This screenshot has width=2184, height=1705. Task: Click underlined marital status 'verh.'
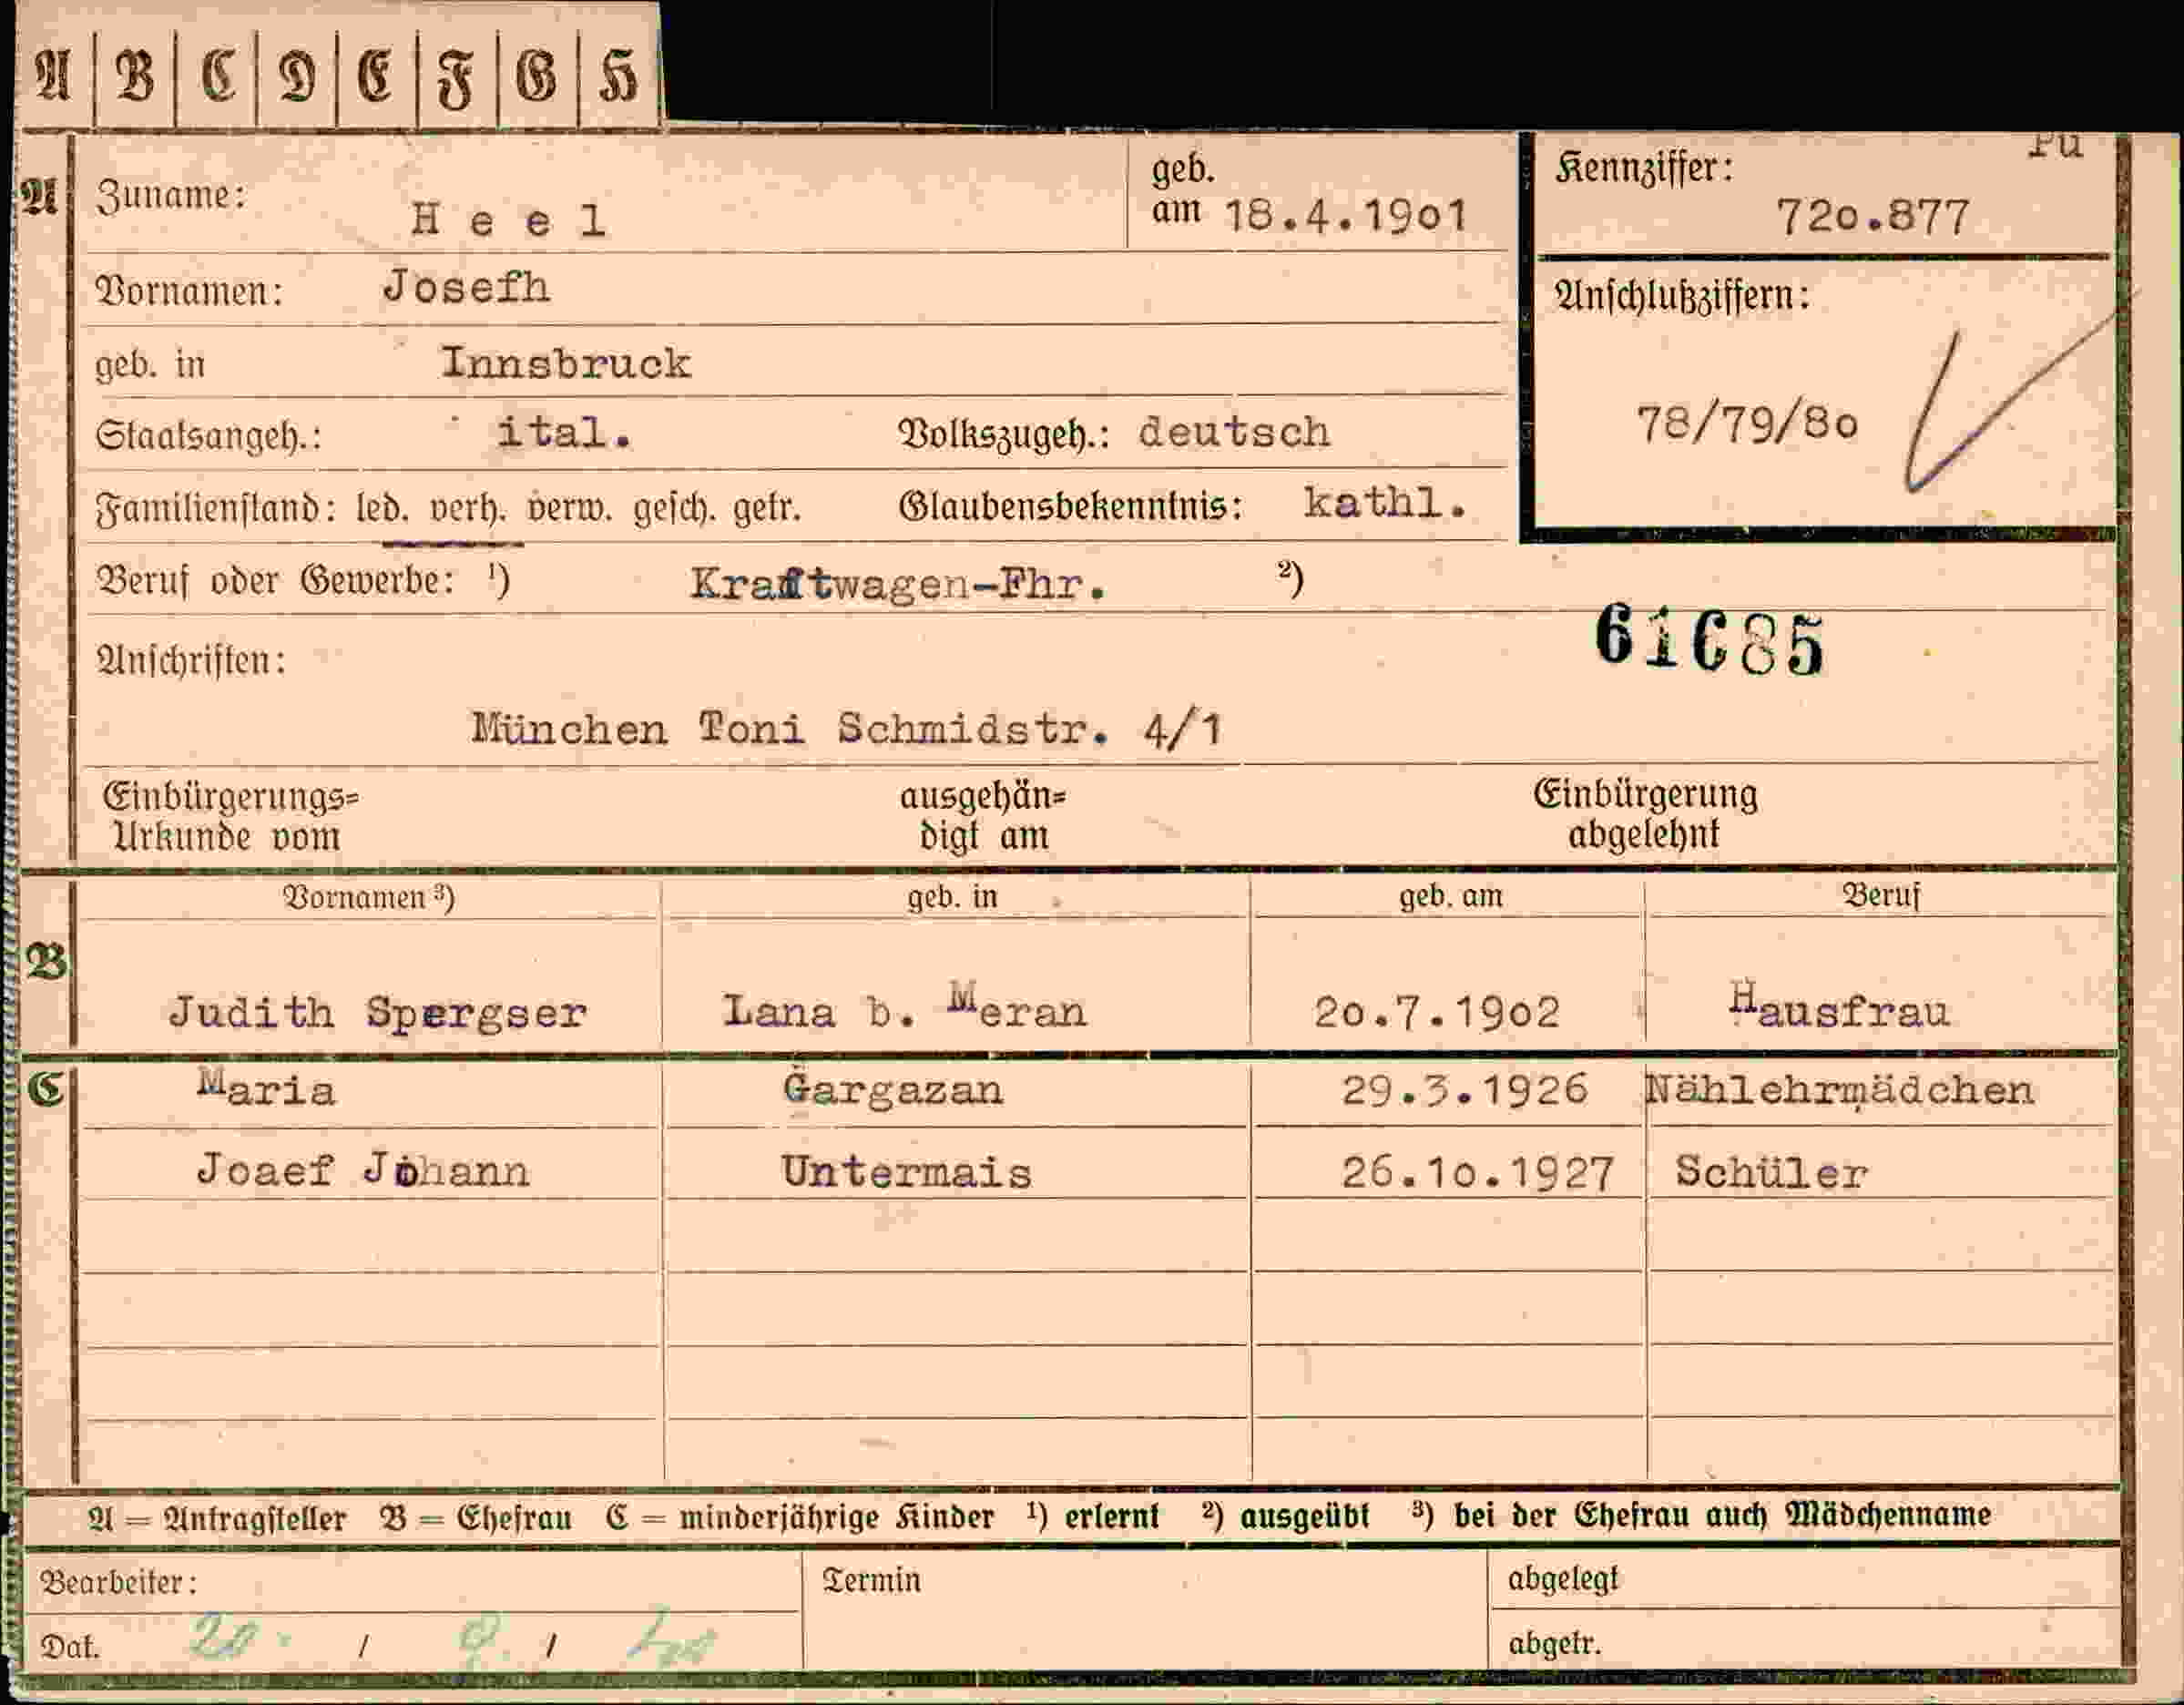pos(468,510)
